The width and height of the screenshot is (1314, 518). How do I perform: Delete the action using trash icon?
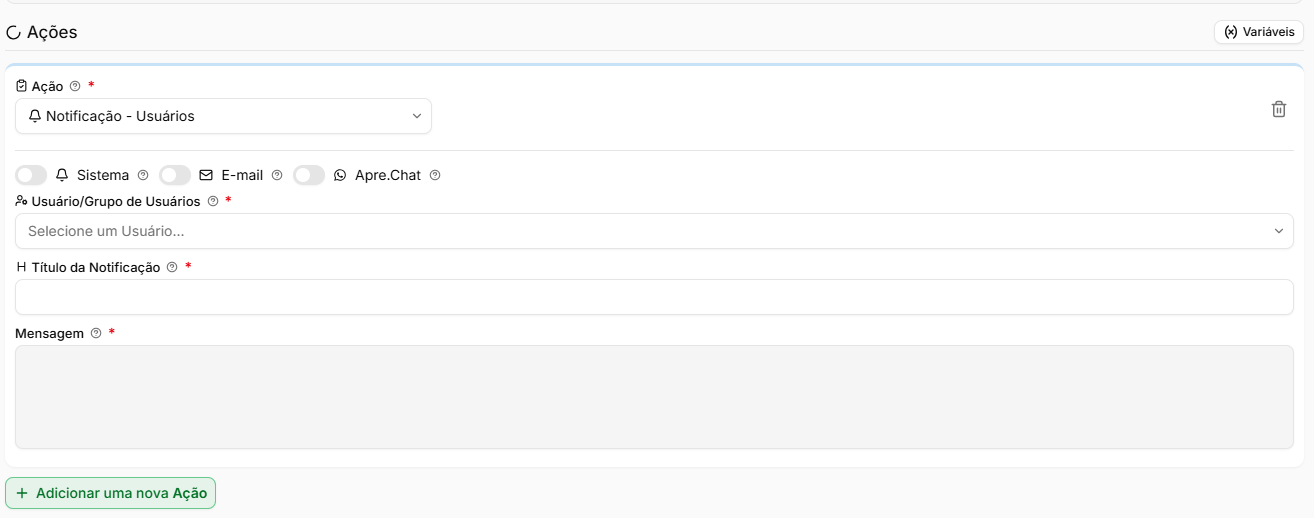(x=1278, y=110)
